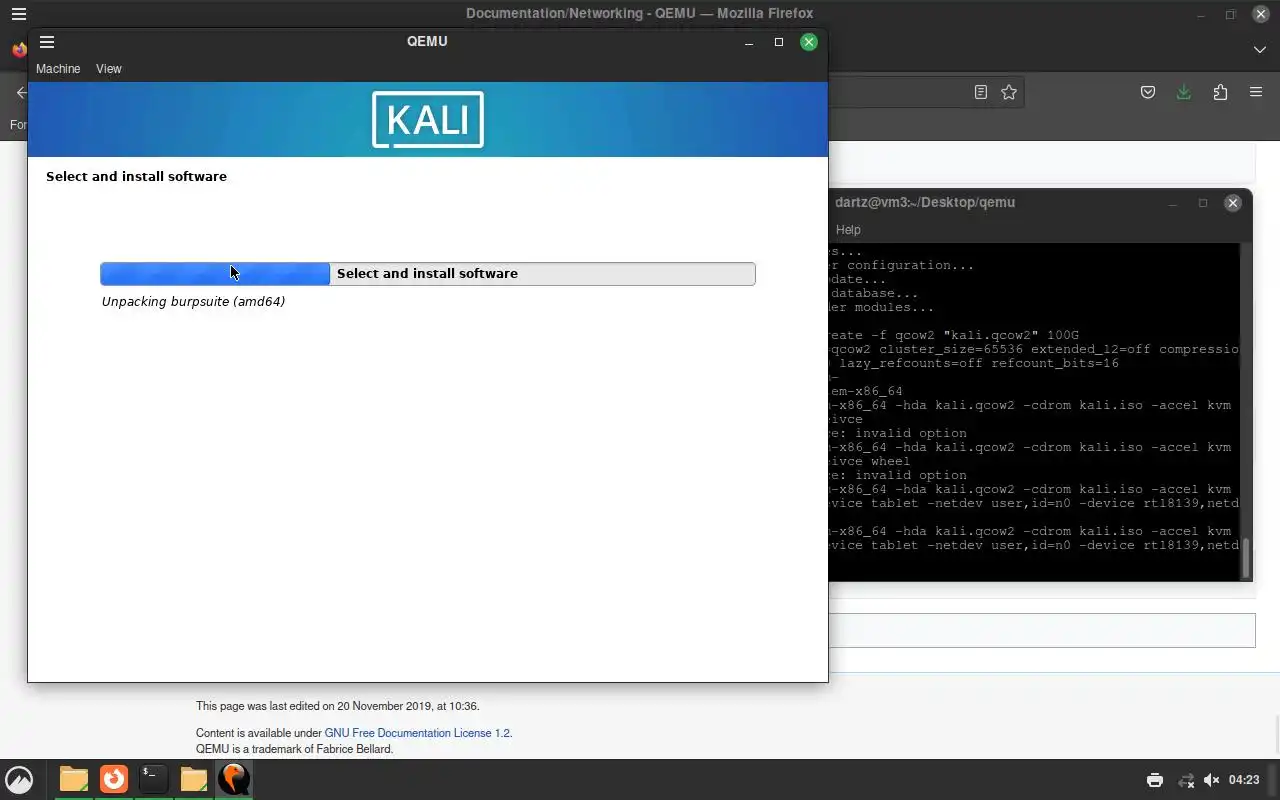Open the Help menu in the terminal window
1280x800 pixels.
pyautogui.click(x=848, y=230)
